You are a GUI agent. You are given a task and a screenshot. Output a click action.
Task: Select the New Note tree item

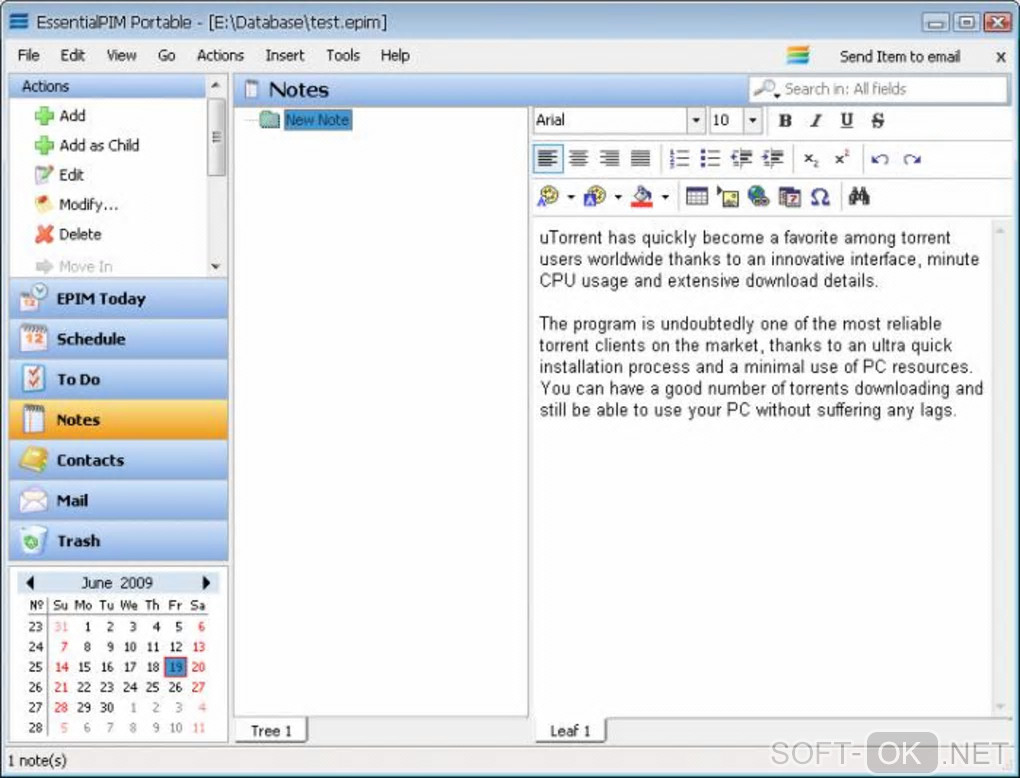pyautogui.click(x=317, y=120)
